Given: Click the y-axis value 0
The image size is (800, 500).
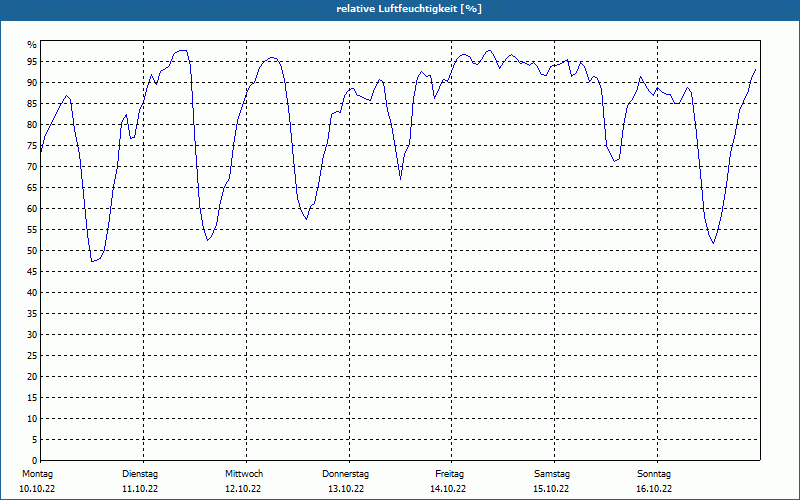Looking at the screenshot, I should point(34,461).
